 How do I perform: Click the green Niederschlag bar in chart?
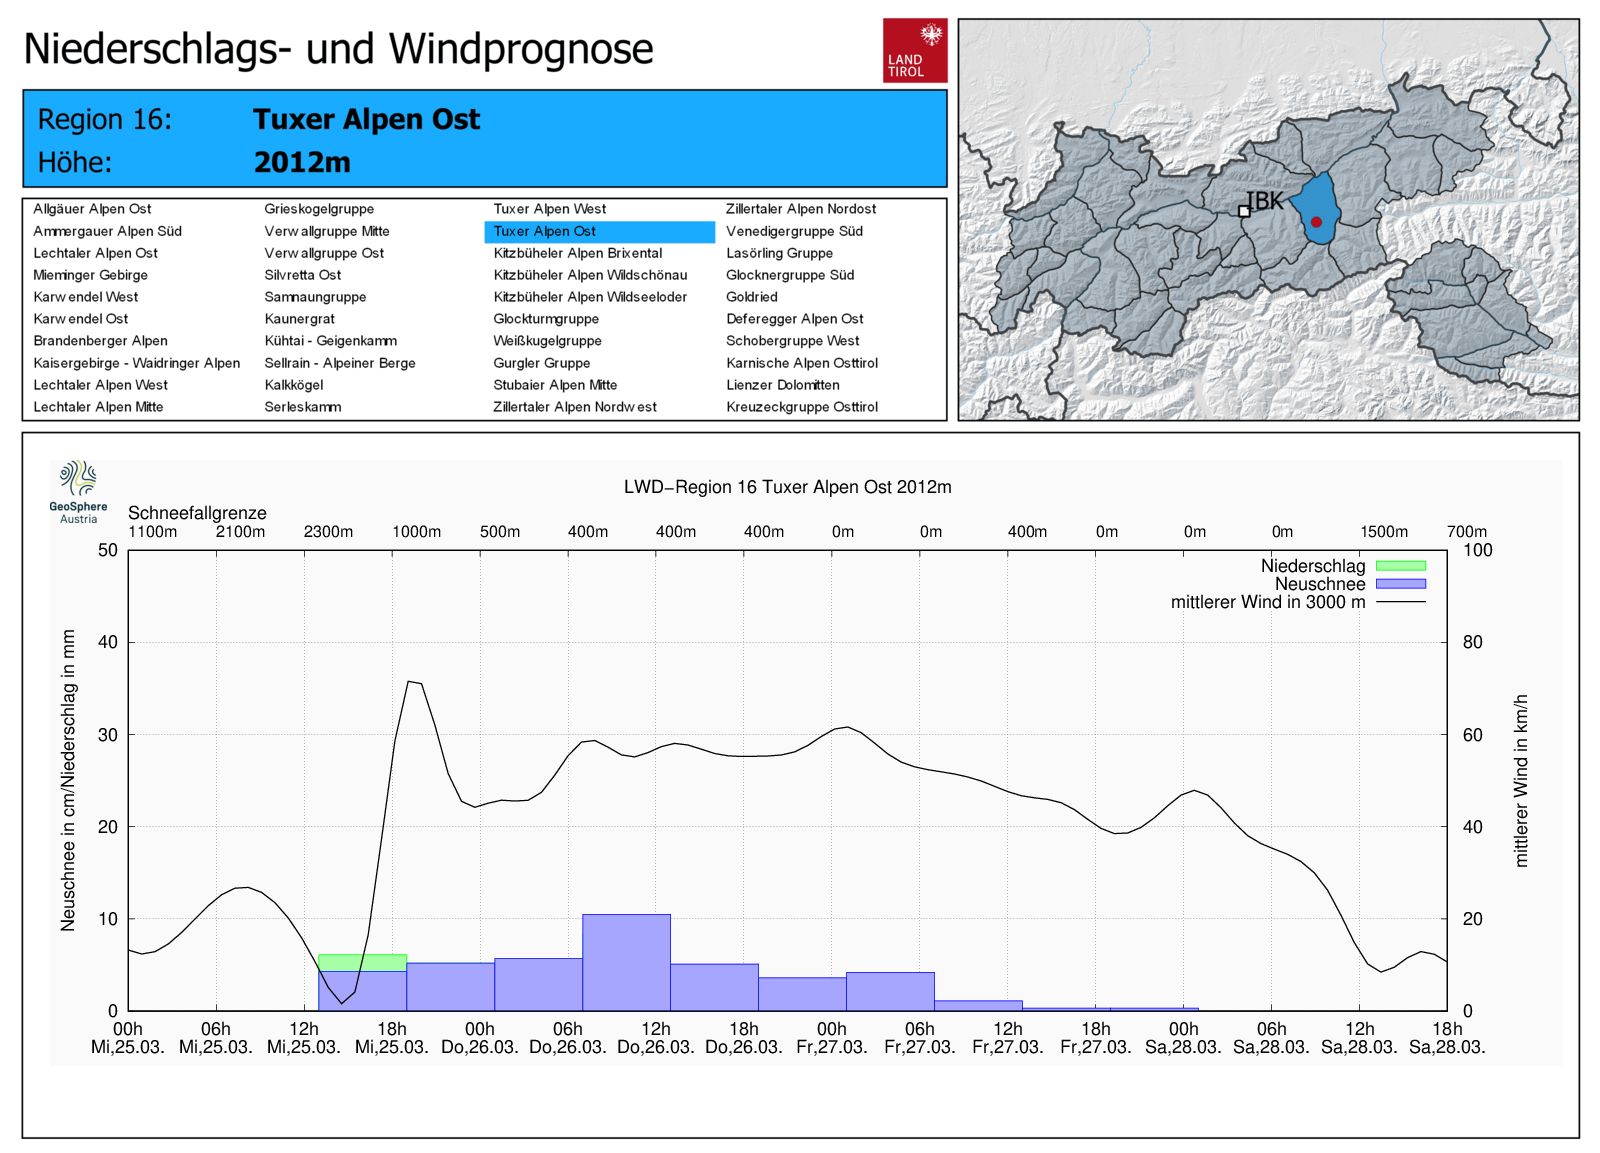pos(362,962)
